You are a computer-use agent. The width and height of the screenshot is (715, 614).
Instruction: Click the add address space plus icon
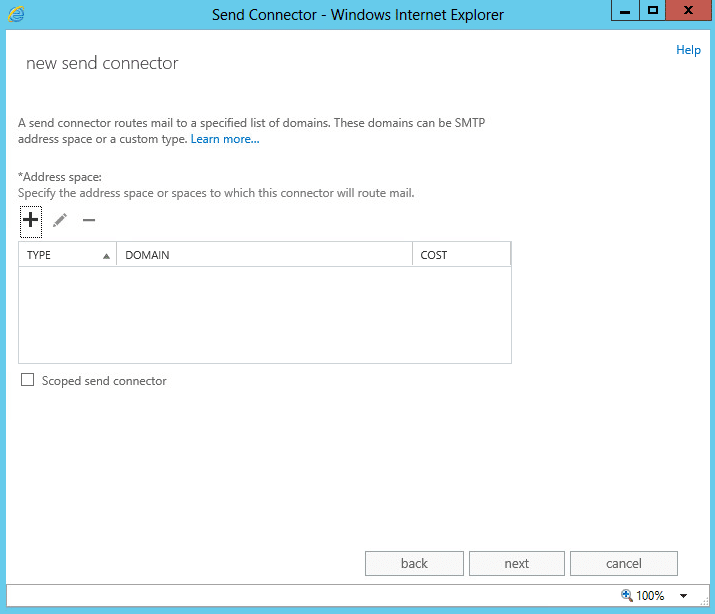[30, 220]
